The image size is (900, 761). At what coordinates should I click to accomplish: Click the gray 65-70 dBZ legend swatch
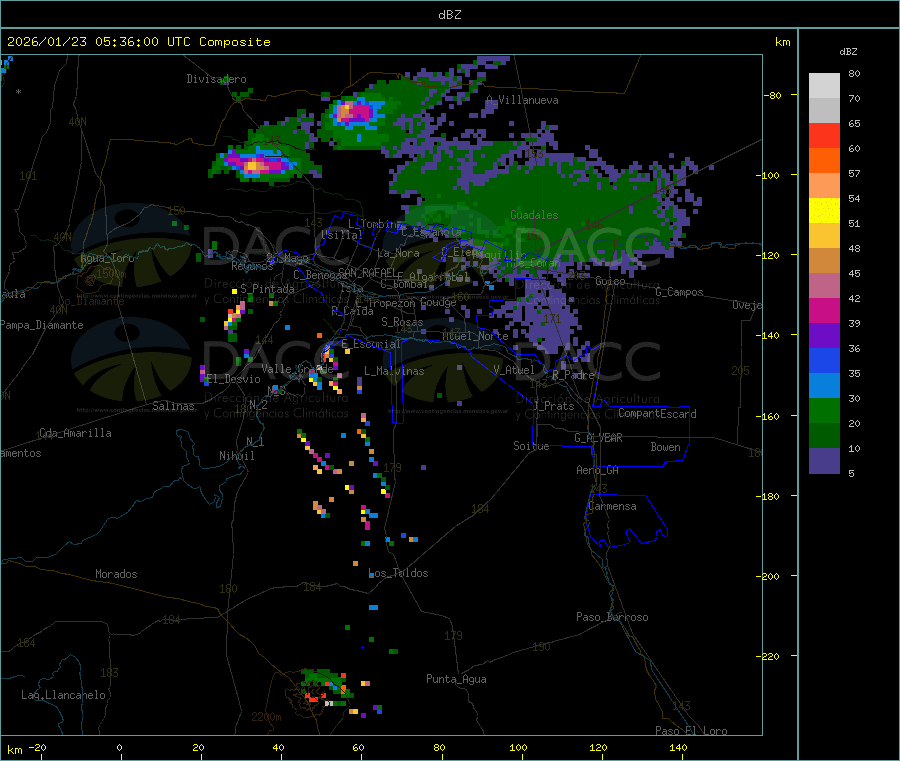pos(824,111)
